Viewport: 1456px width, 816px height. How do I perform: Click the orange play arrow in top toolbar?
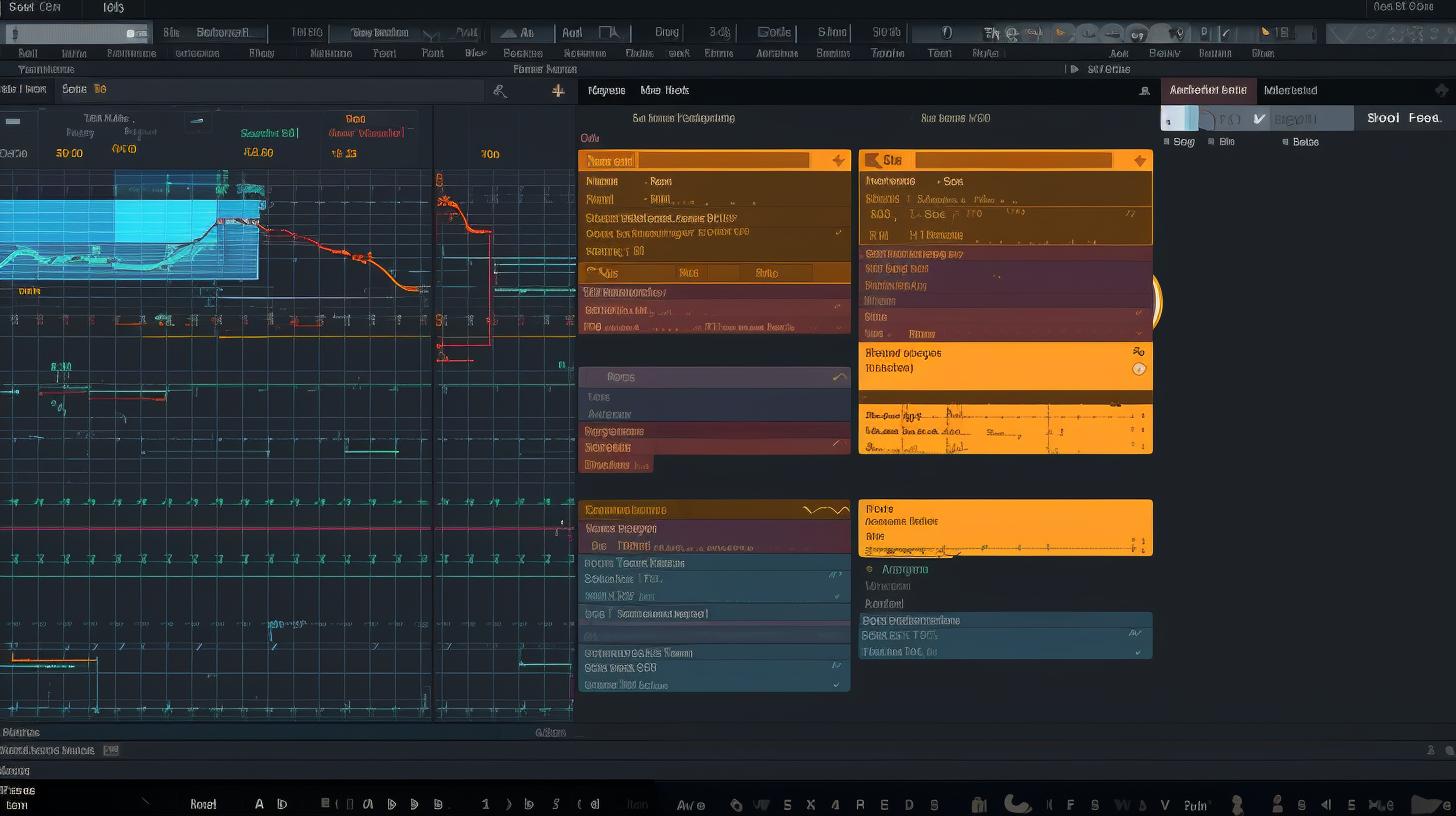(1060, 33)
